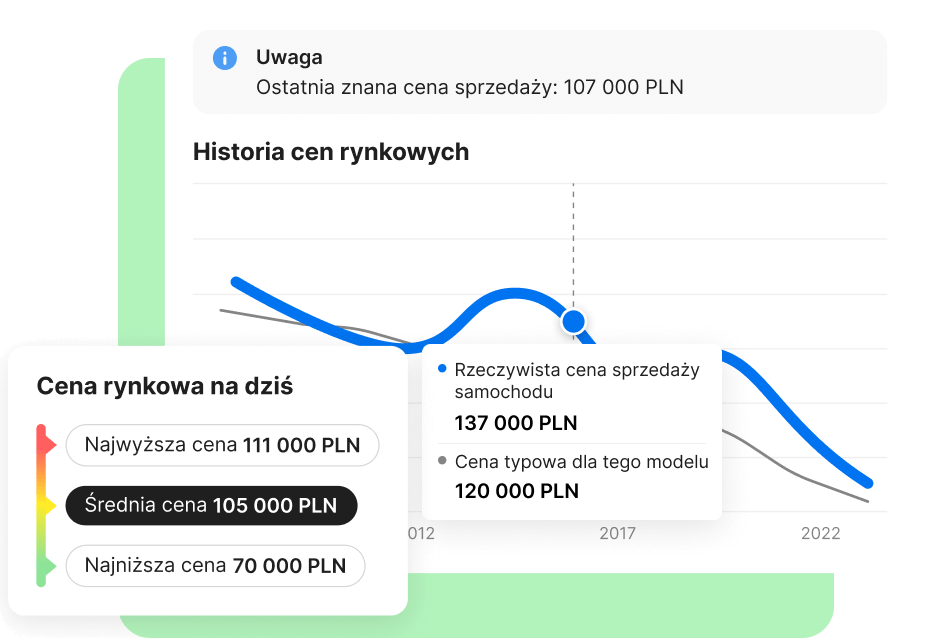Select the Najwyższa cena 111 000 PLN pill
The height and width of the screenshot is (640, 936).
[222, 446]
